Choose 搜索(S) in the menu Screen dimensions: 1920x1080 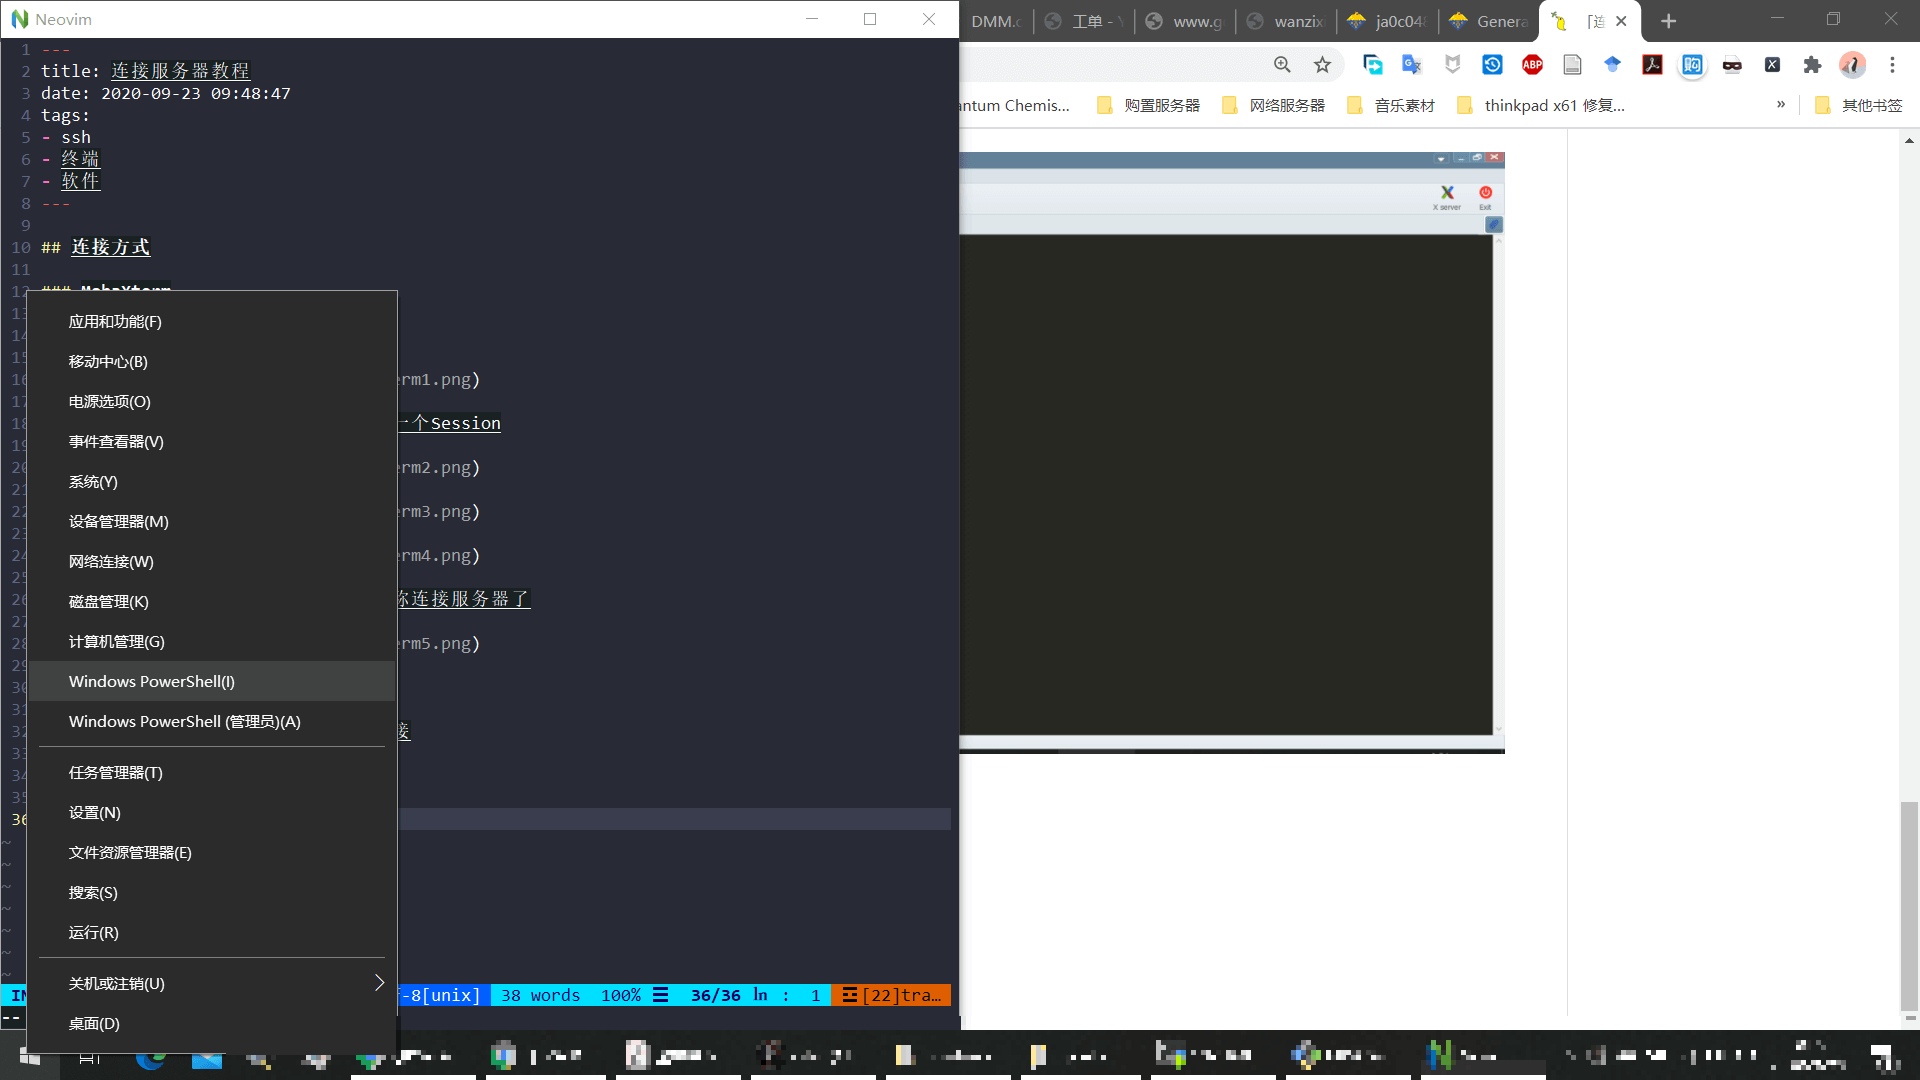coord(213,892)
